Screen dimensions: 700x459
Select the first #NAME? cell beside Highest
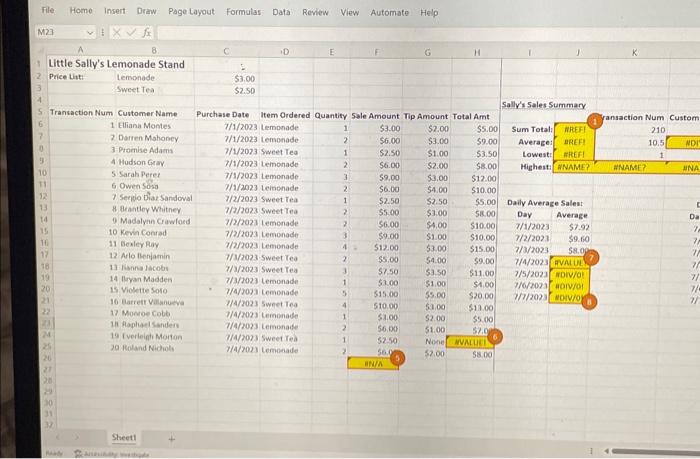point(574,167)
